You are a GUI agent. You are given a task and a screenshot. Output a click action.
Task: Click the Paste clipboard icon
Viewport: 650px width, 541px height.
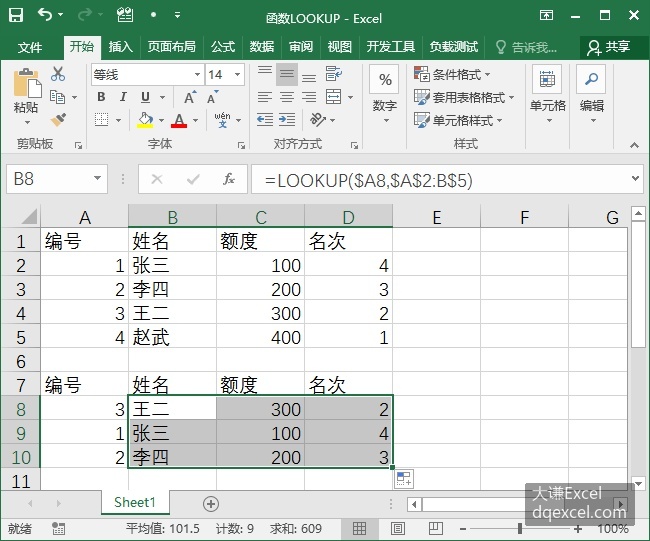[26, 82]
